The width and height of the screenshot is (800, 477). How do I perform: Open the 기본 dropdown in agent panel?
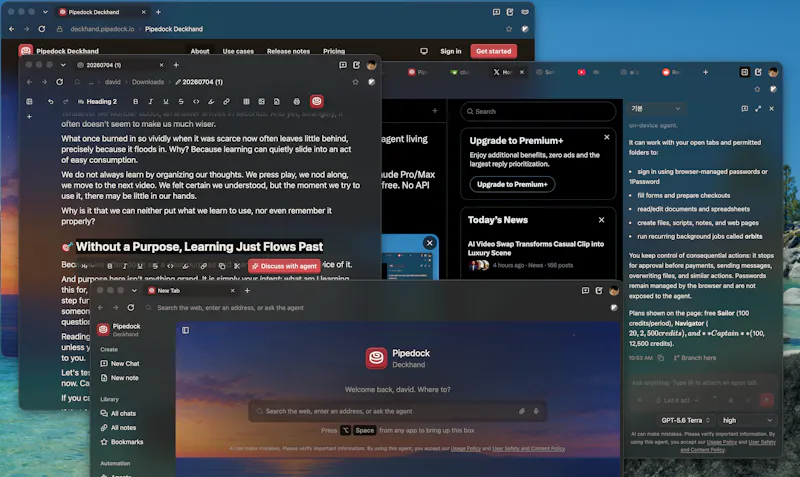point(655,108)
